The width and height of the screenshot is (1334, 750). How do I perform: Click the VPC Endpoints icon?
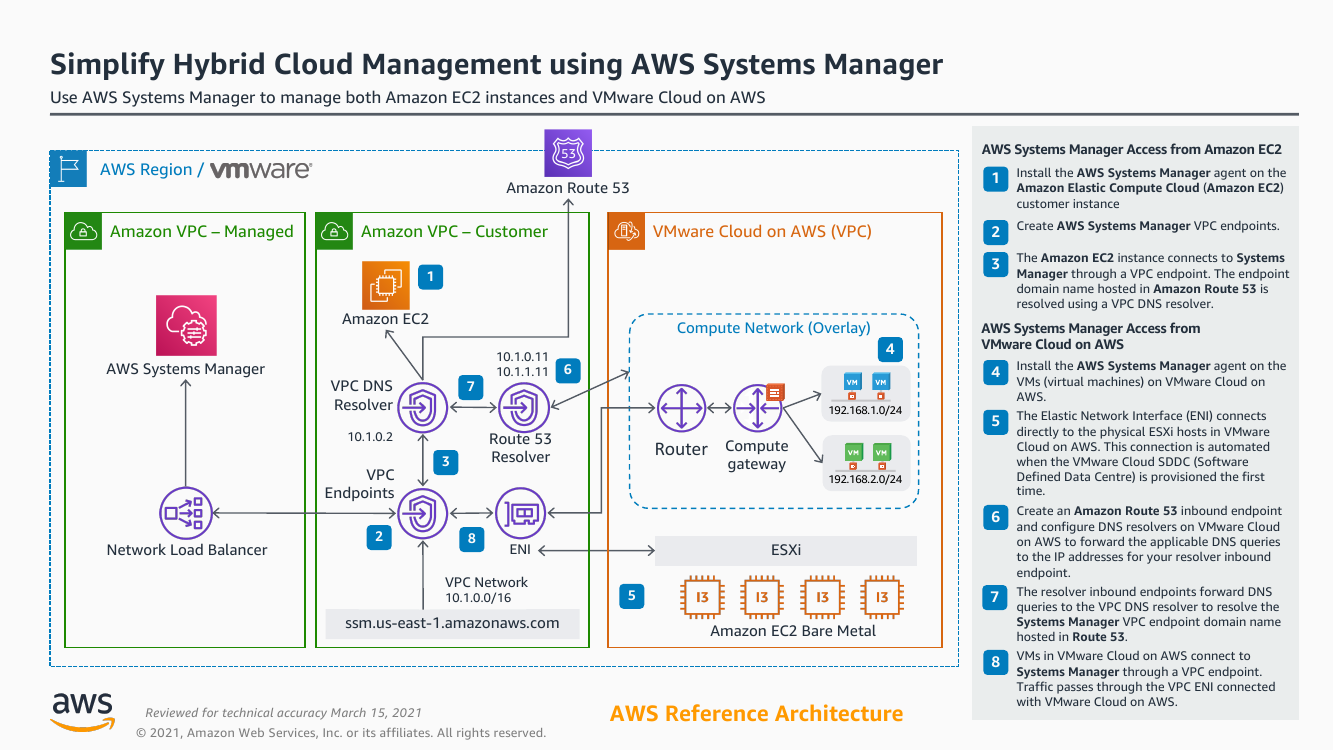[x=424, y=514]
